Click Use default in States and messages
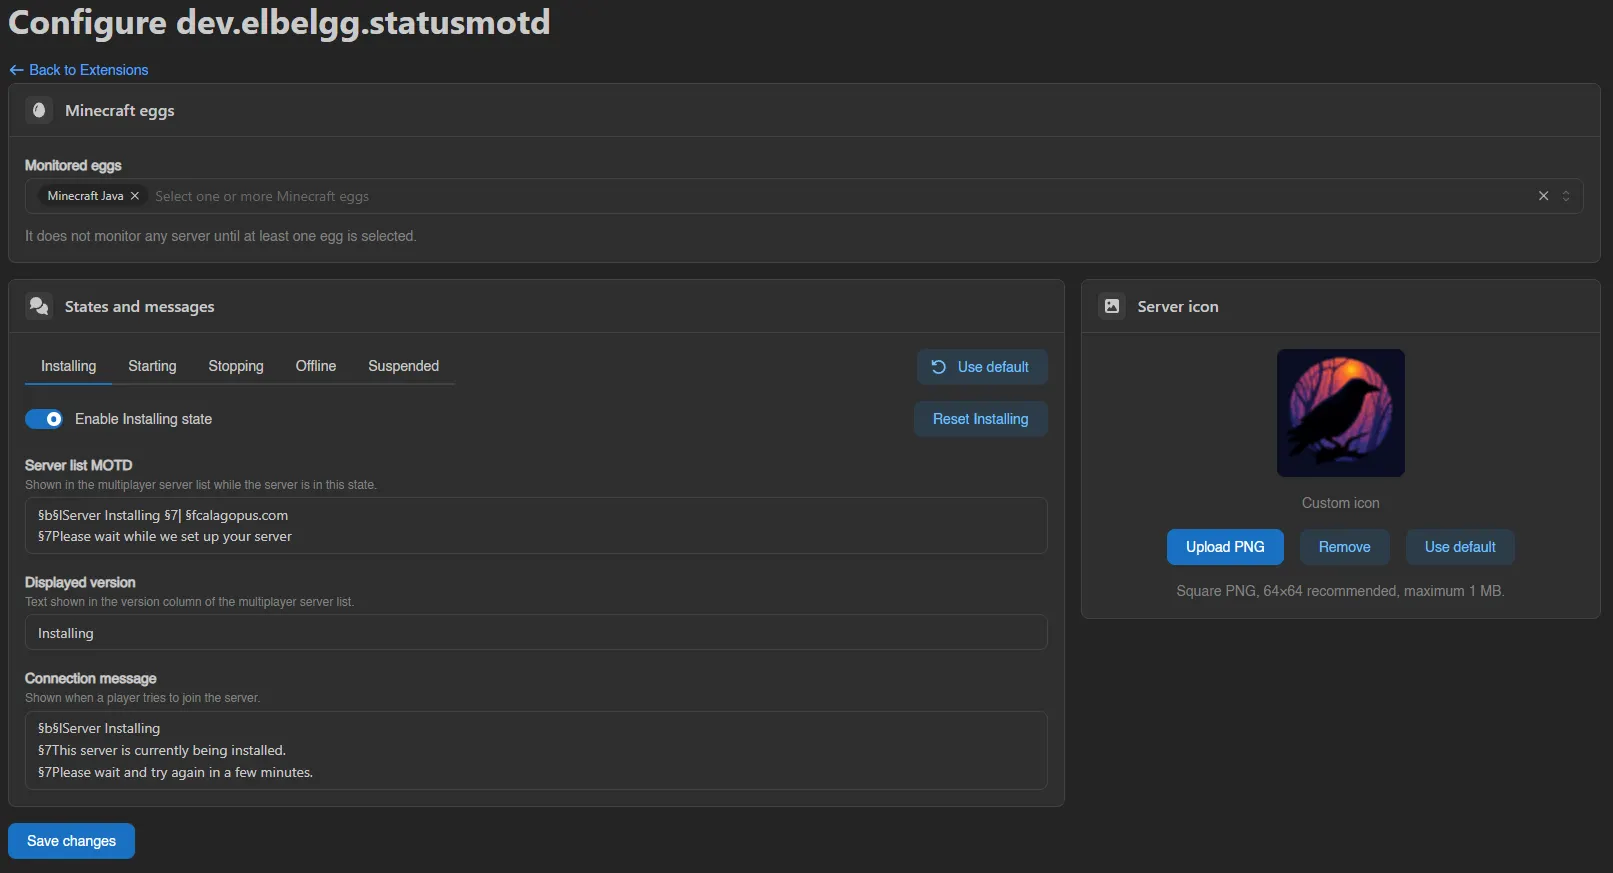Screen dimensions: 1613x873 (982, 367)
